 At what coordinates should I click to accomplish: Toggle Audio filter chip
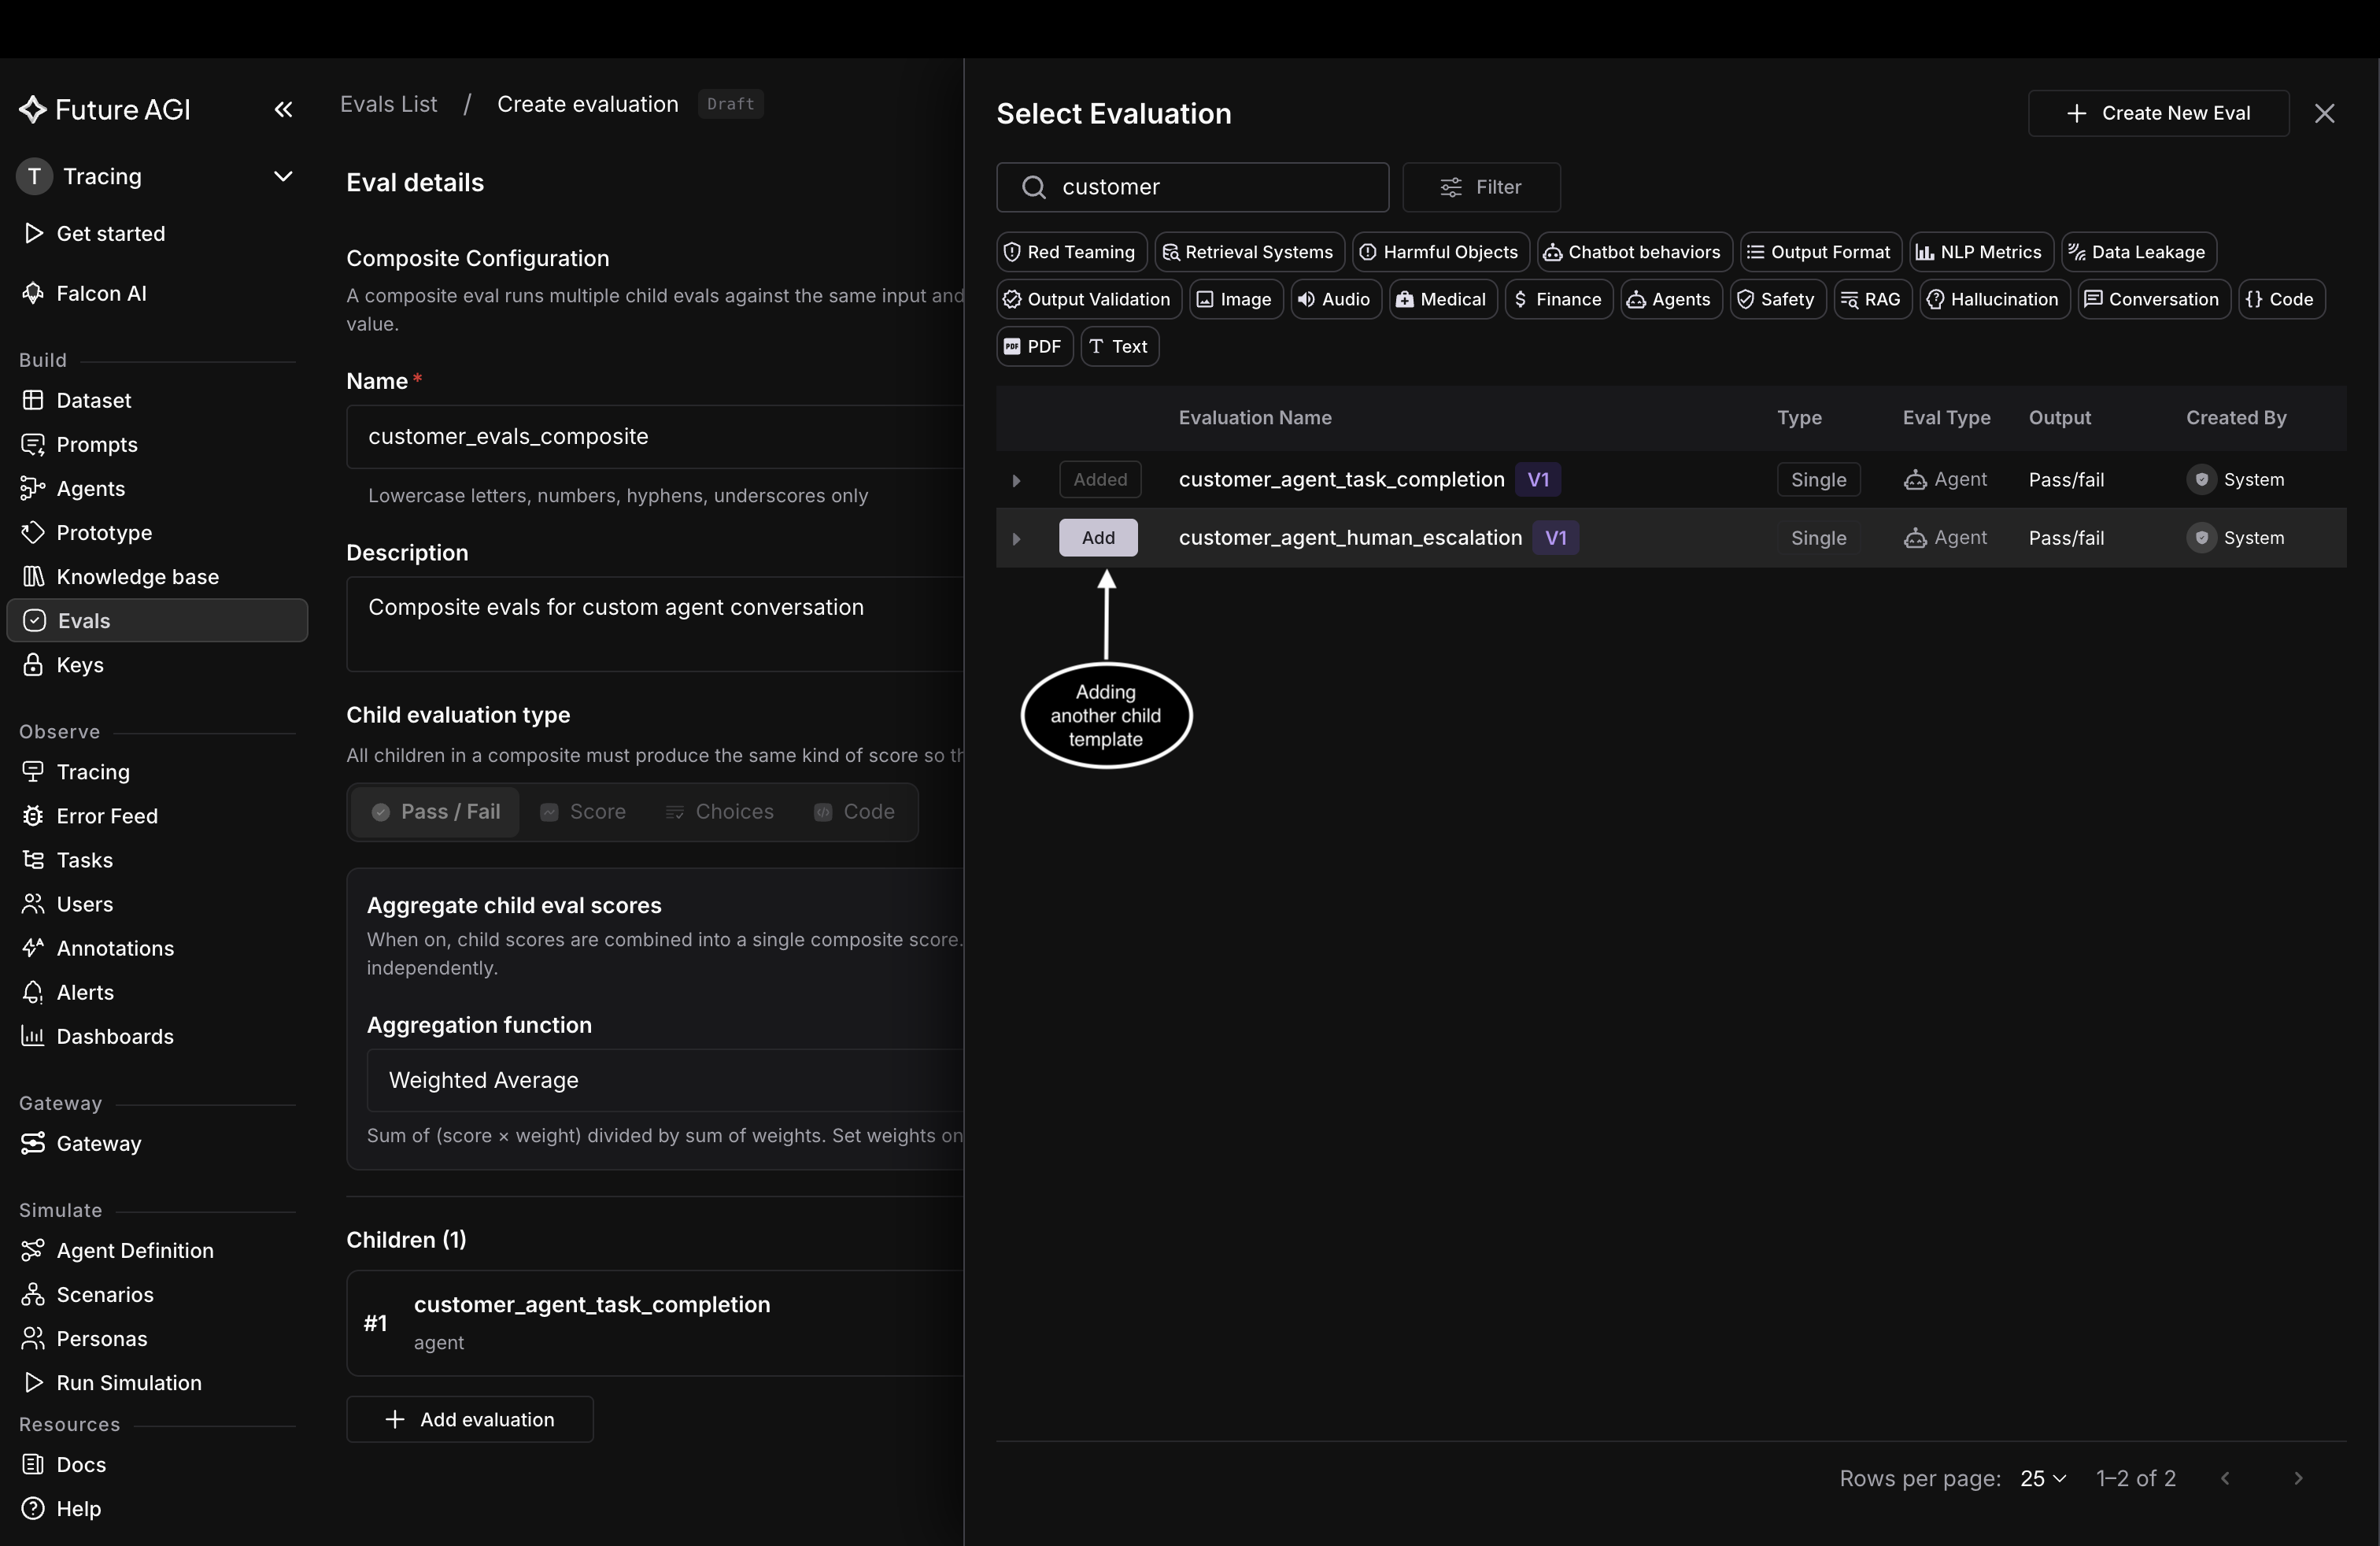coord(1335,299)
